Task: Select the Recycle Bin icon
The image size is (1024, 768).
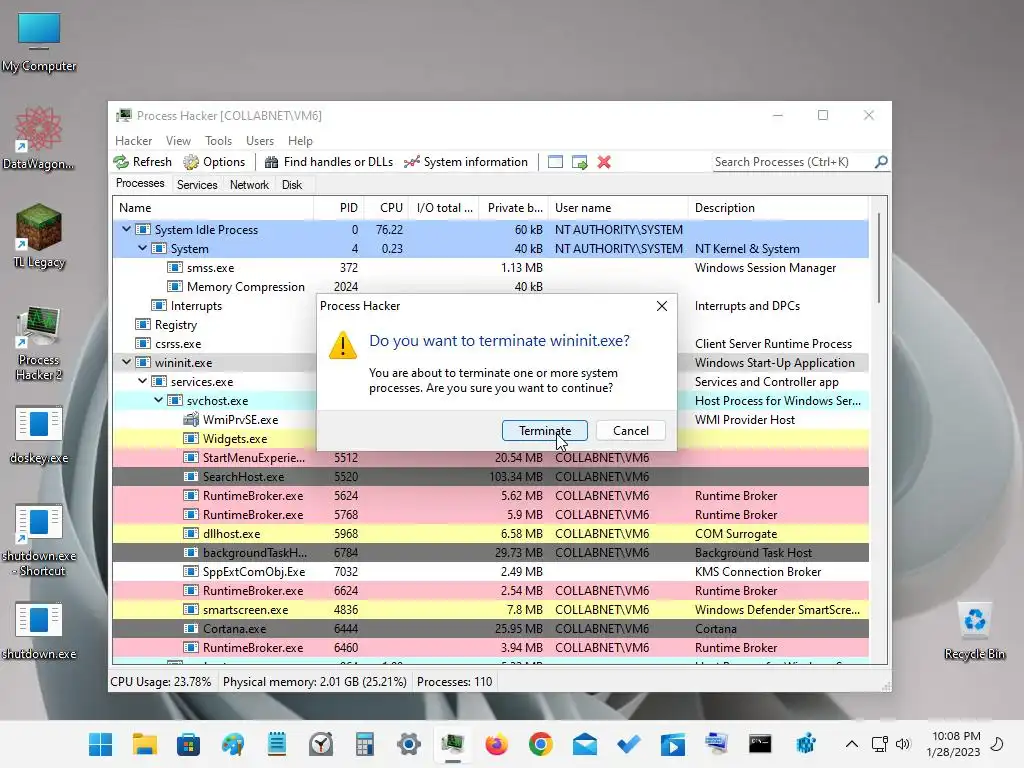Action: (x=974, y=631)
